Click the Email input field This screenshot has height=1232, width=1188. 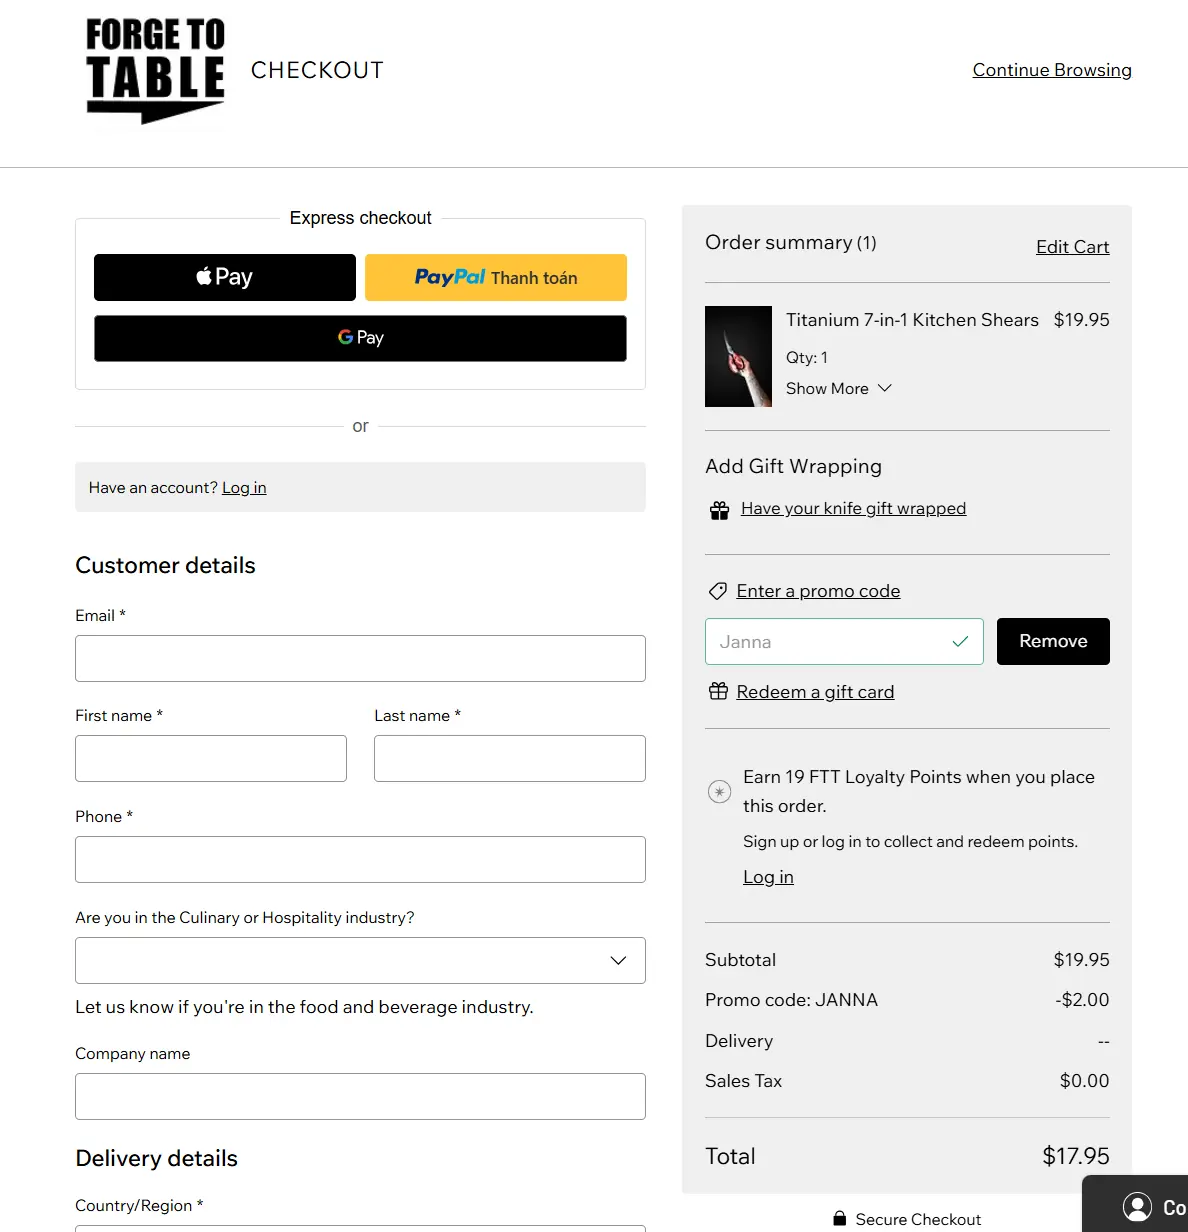tap(360, 659)
